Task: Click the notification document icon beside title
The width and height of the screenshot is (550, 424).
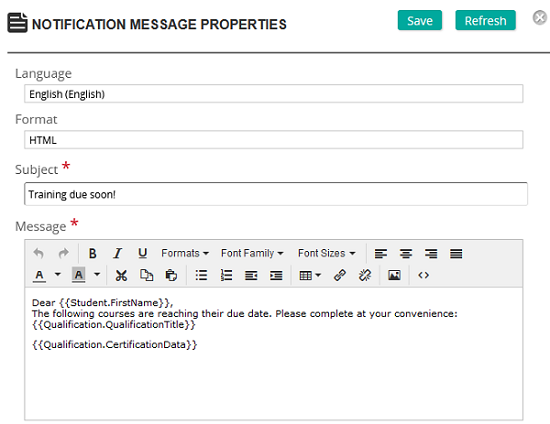Action: pos(17,23)
